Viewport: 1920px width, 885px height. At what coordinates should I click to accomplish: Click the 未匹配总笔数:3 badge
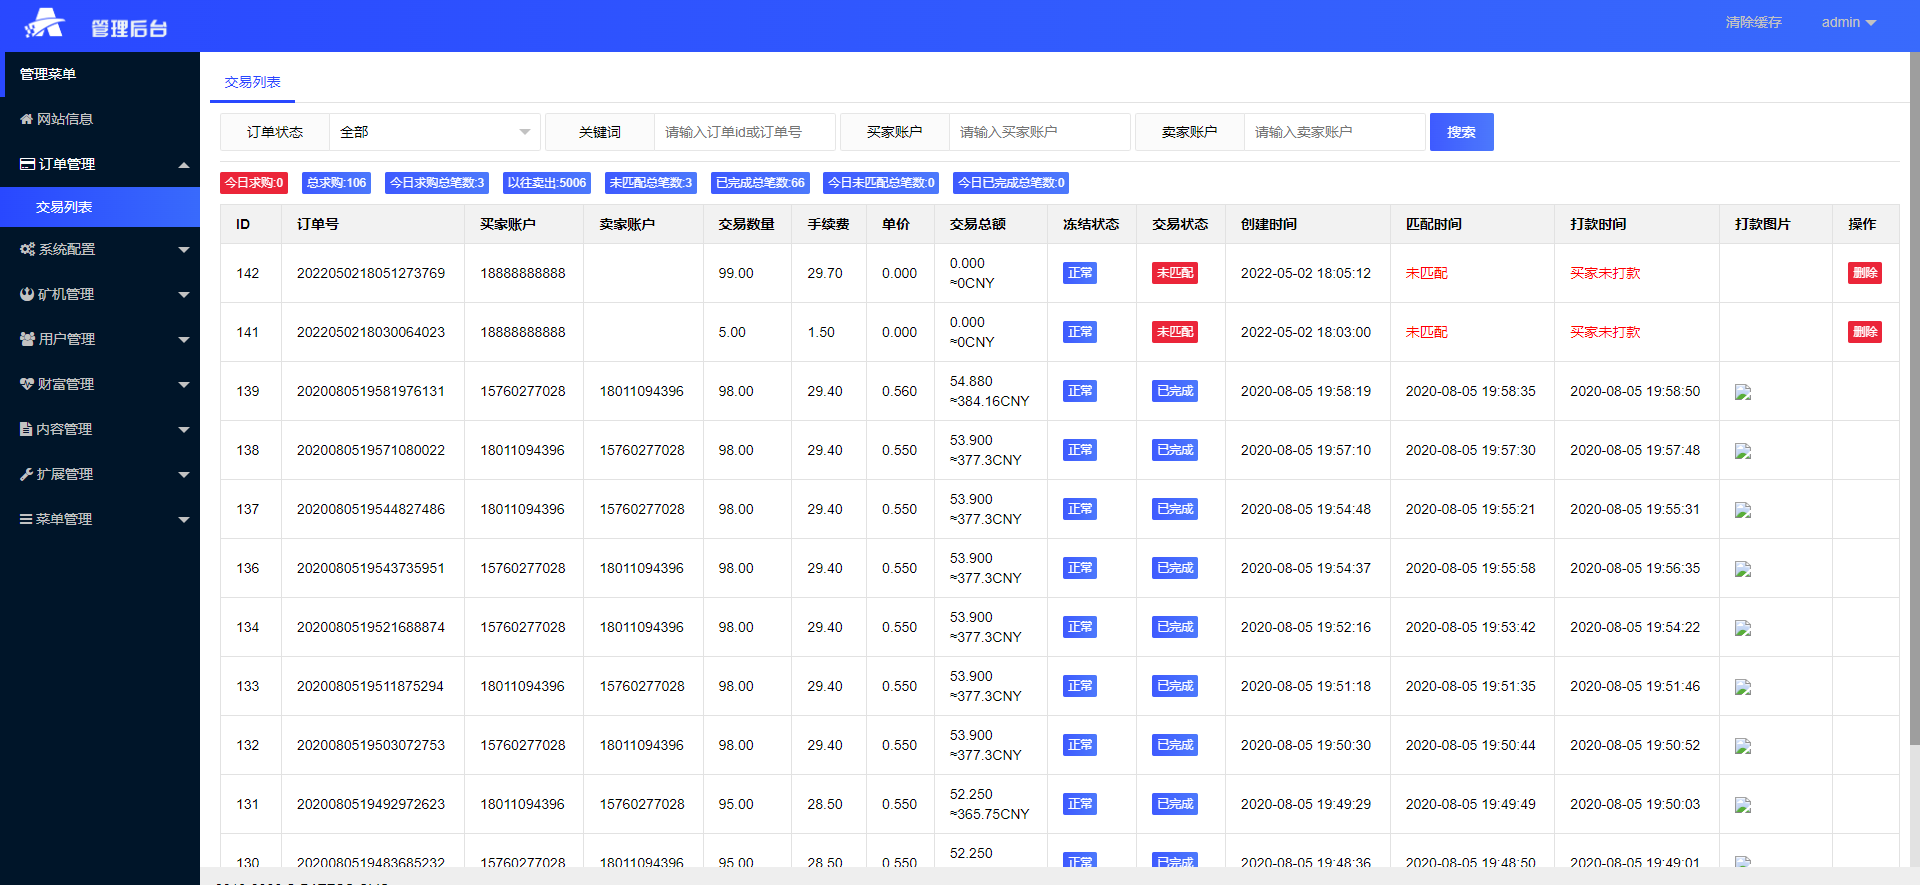[651, 183]
